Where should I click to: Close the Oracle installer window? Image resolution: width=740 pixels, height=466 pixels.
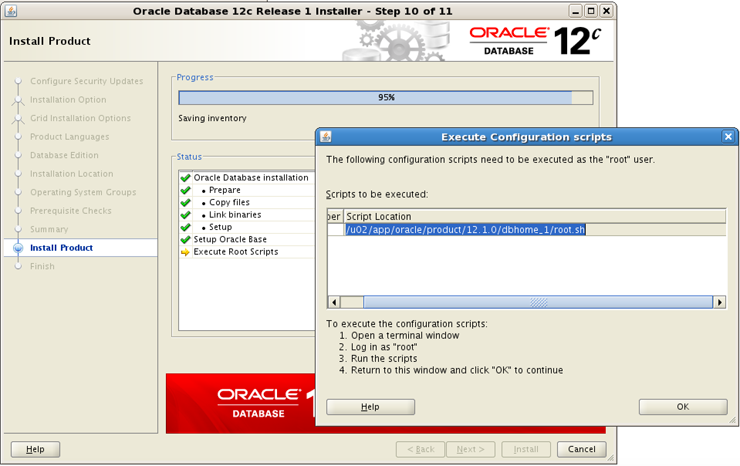pyautogui.click(x=606, y=11)
